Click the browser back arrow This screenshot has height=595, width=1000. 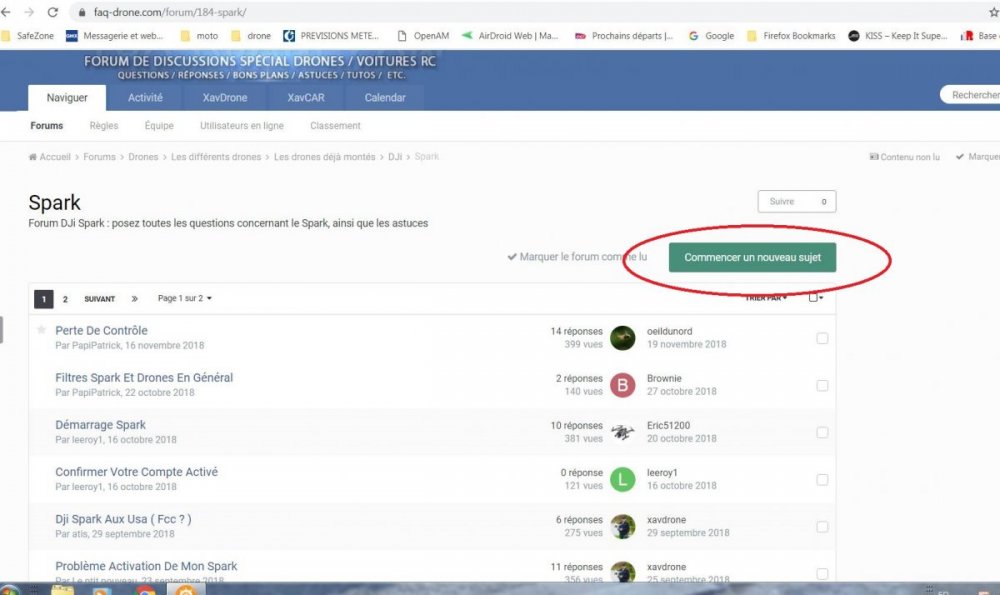click(6, 12)
